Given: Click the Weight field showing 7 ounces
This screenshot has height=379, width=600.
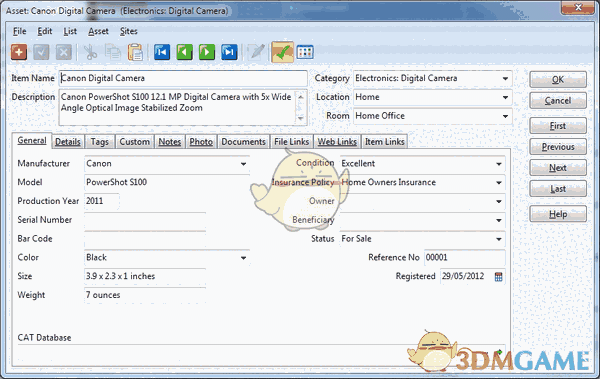Looking at the screenshot, I should [145, 295].
